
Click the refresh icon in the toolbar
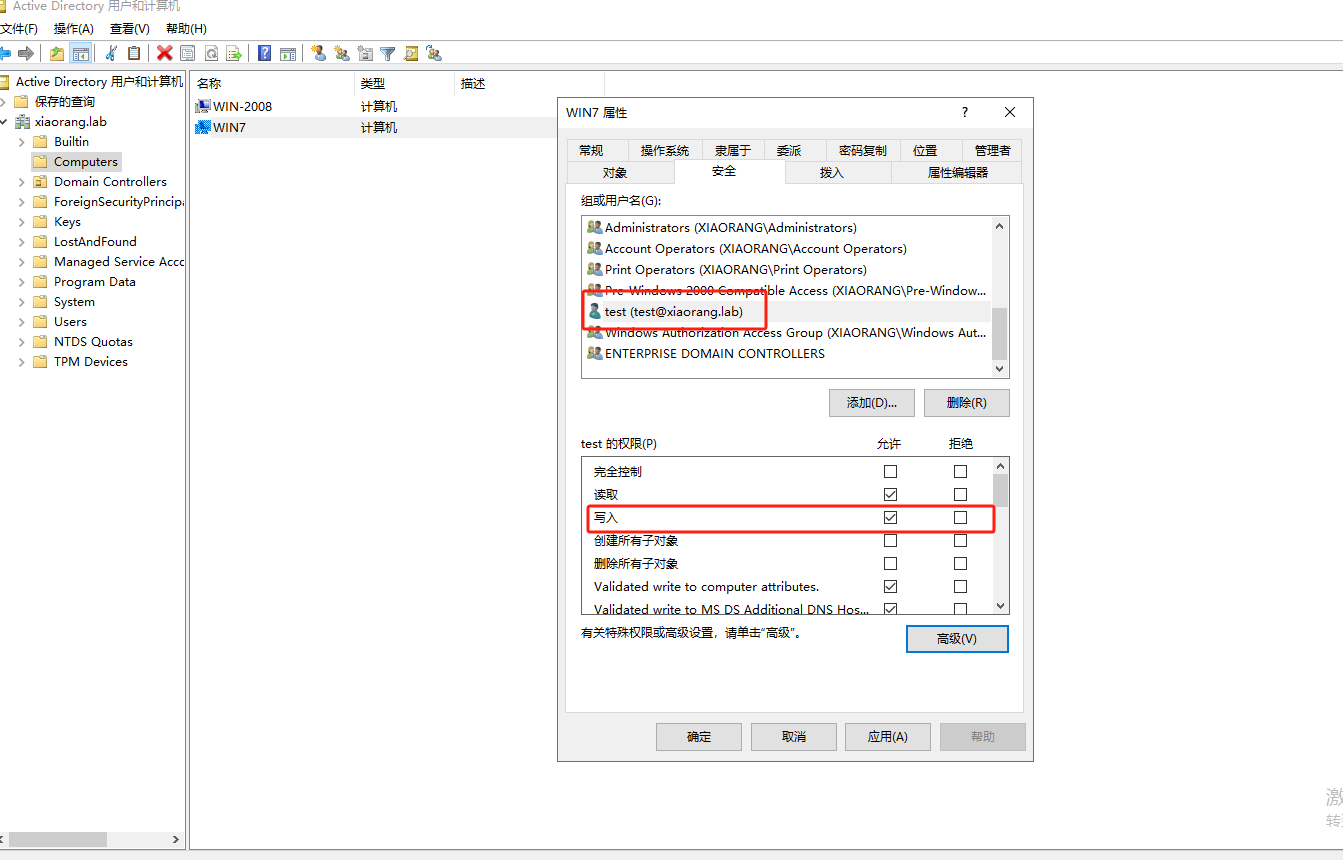(211, 53)
